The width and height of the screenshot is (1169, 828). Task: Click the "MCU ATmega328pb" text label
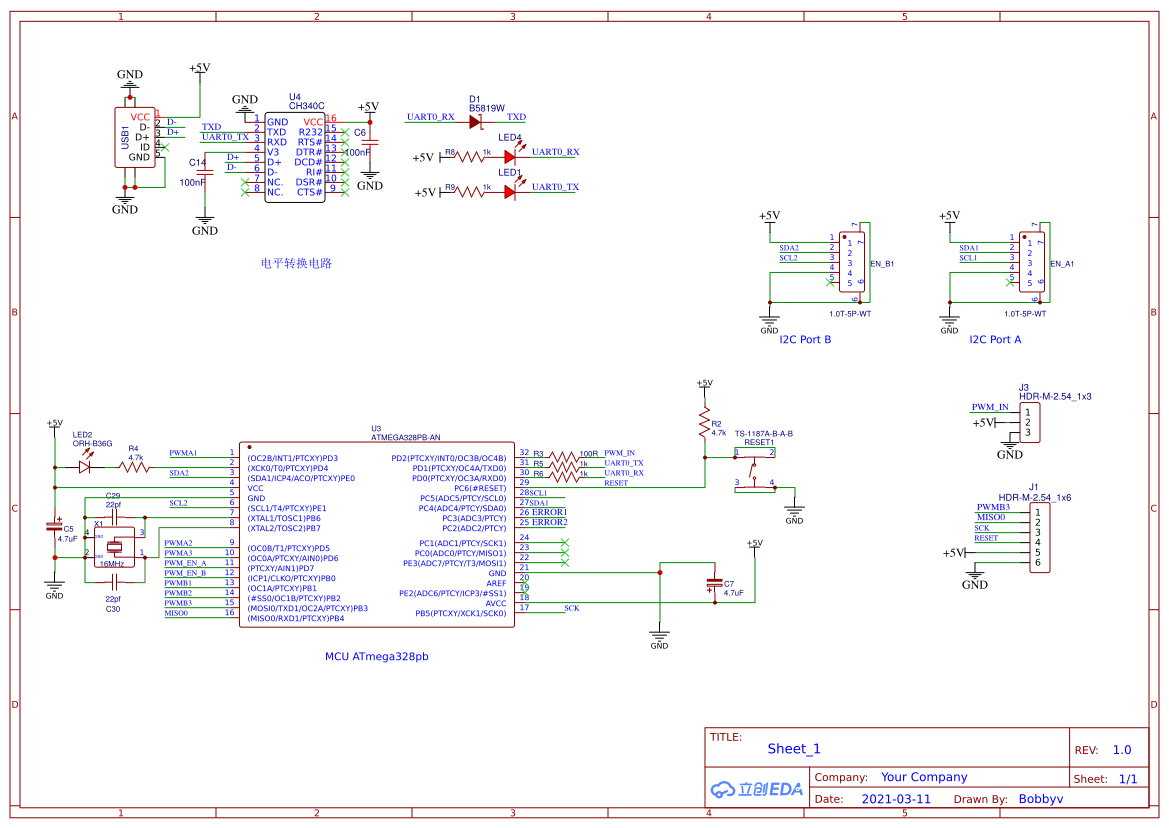(x=376, y=657)
